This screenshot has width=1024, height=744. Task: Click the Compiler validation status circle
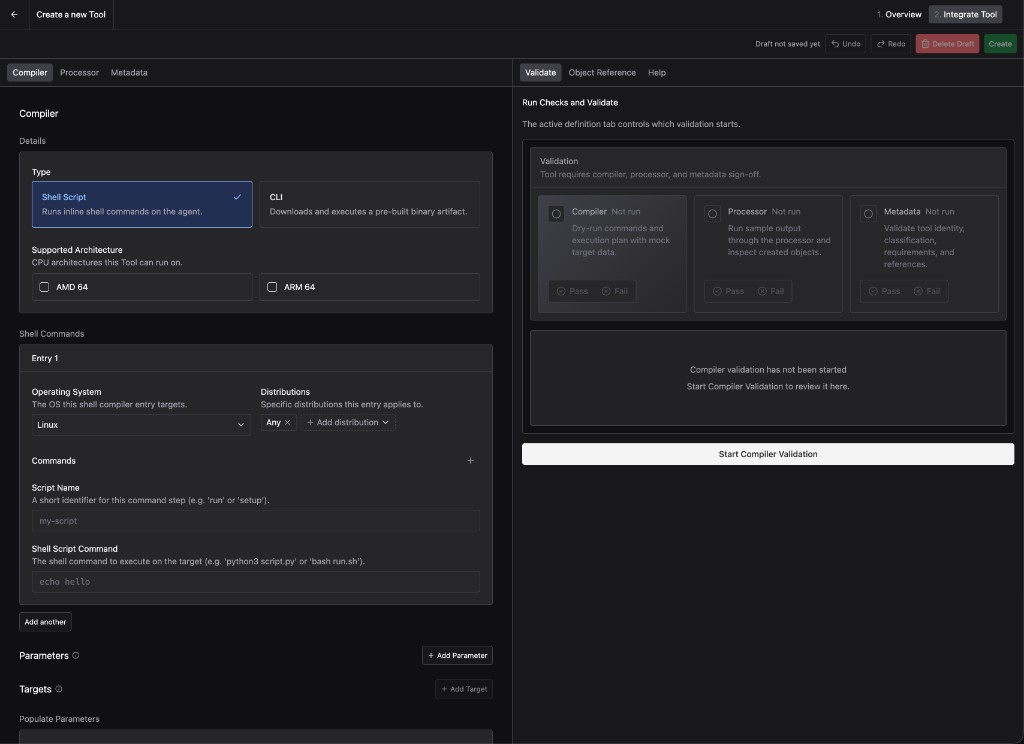[556, 214]
